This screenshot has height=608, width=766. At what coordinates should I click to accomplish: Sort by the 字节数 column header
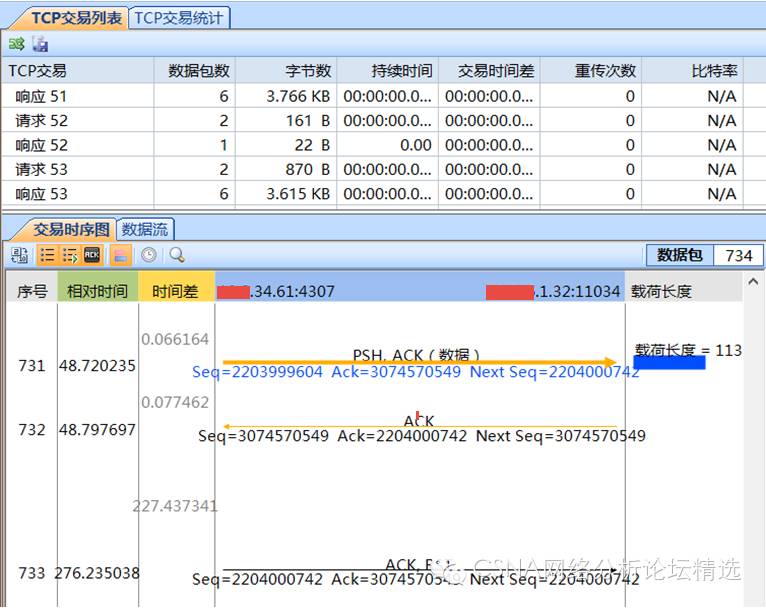(286, 71)
